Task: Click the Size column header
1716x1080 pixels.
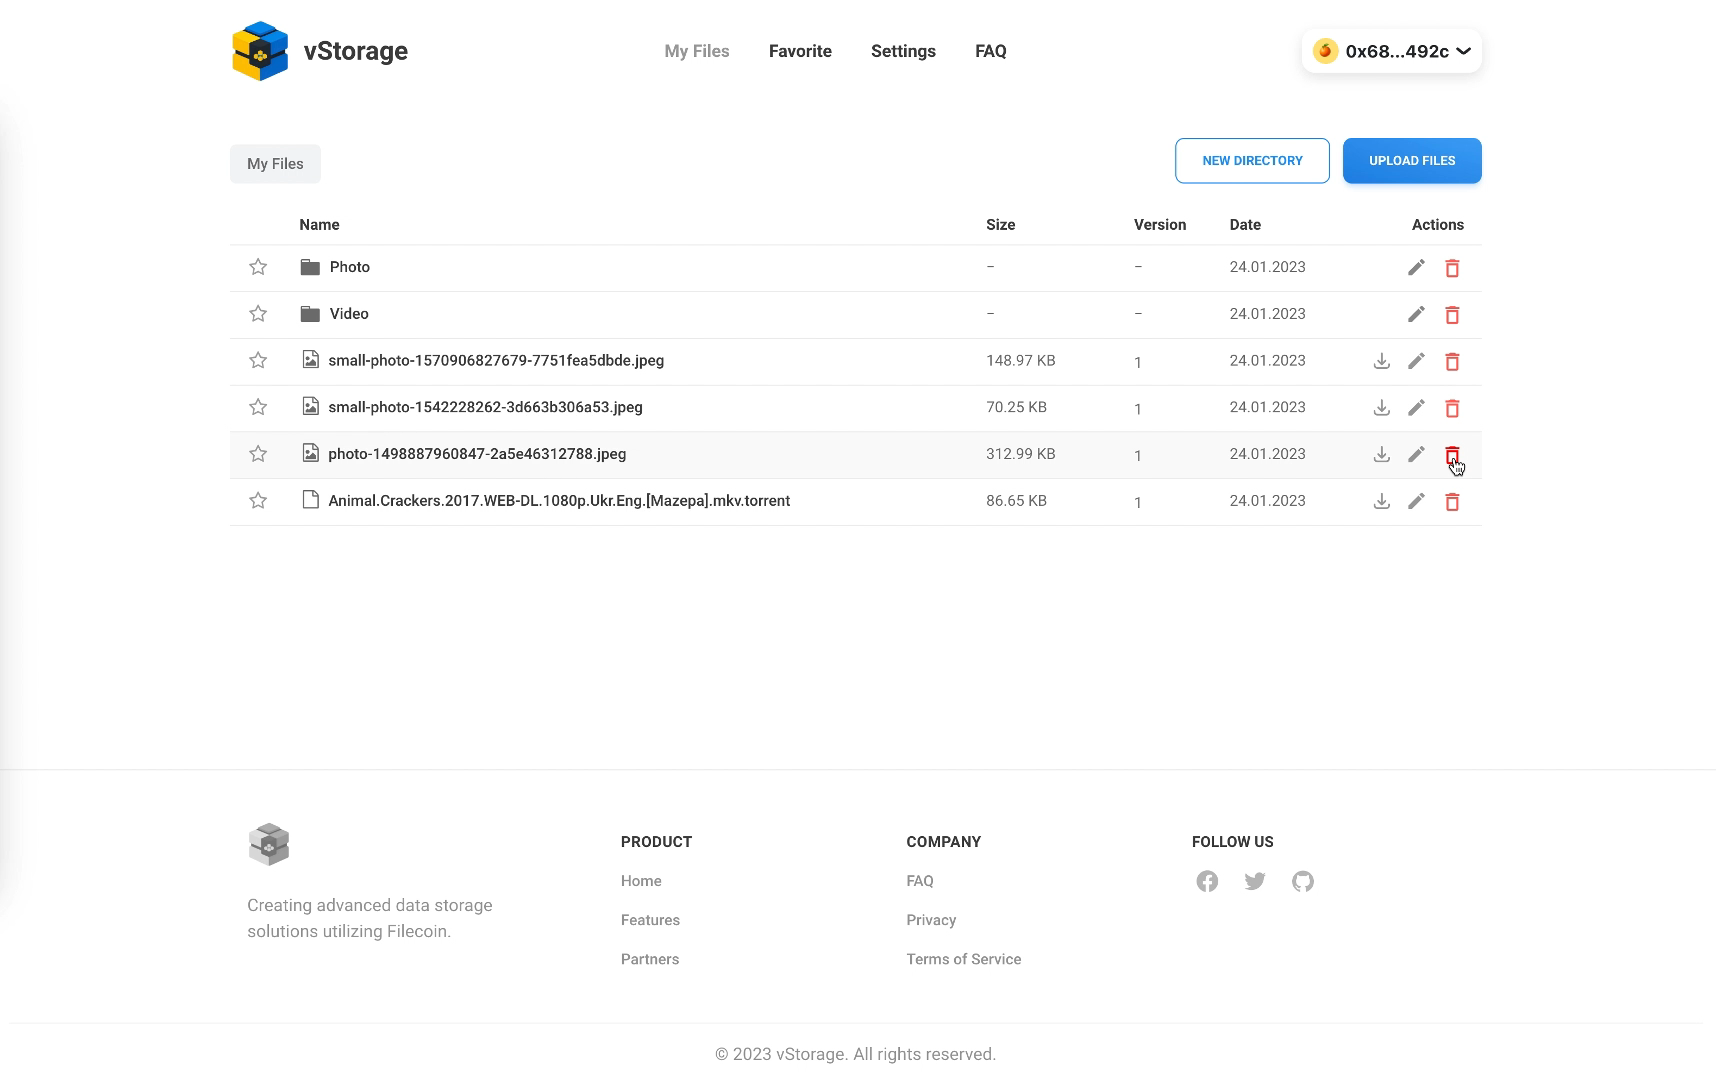Action: click(x=1000, y=225)
